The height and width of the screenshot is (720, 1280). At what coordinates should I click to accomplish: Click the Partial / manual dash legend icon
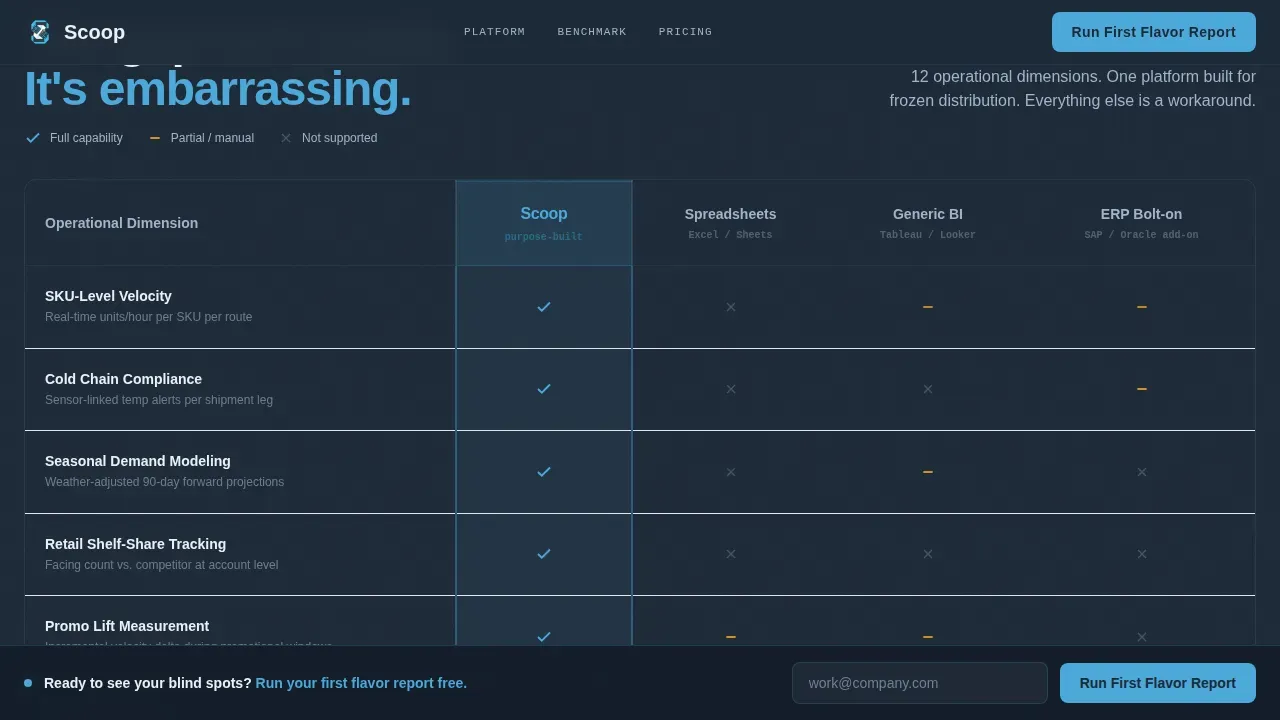(x=155, y=138)
